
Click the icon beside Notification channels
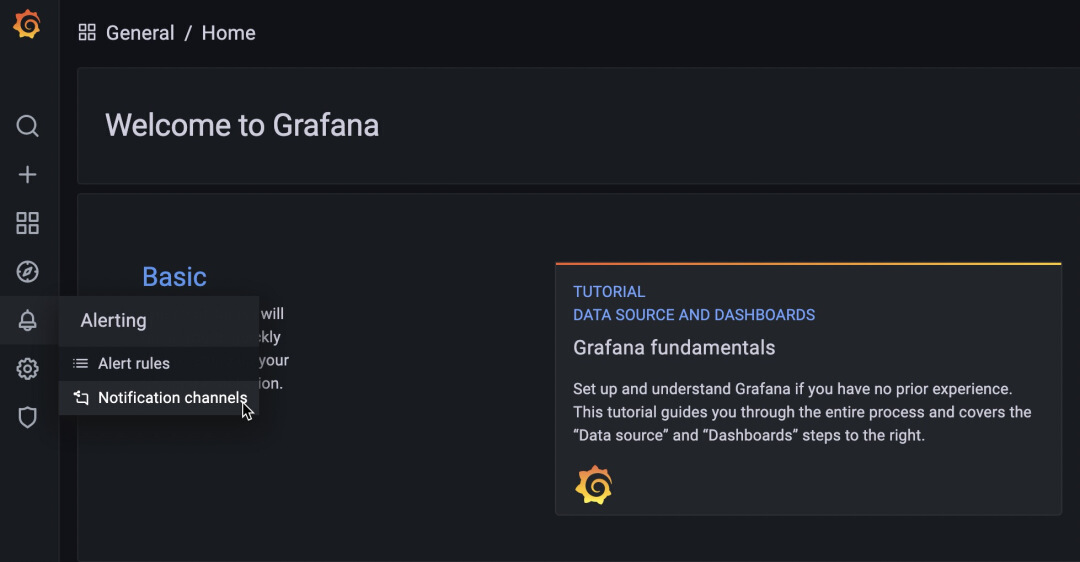pos(81,397)
